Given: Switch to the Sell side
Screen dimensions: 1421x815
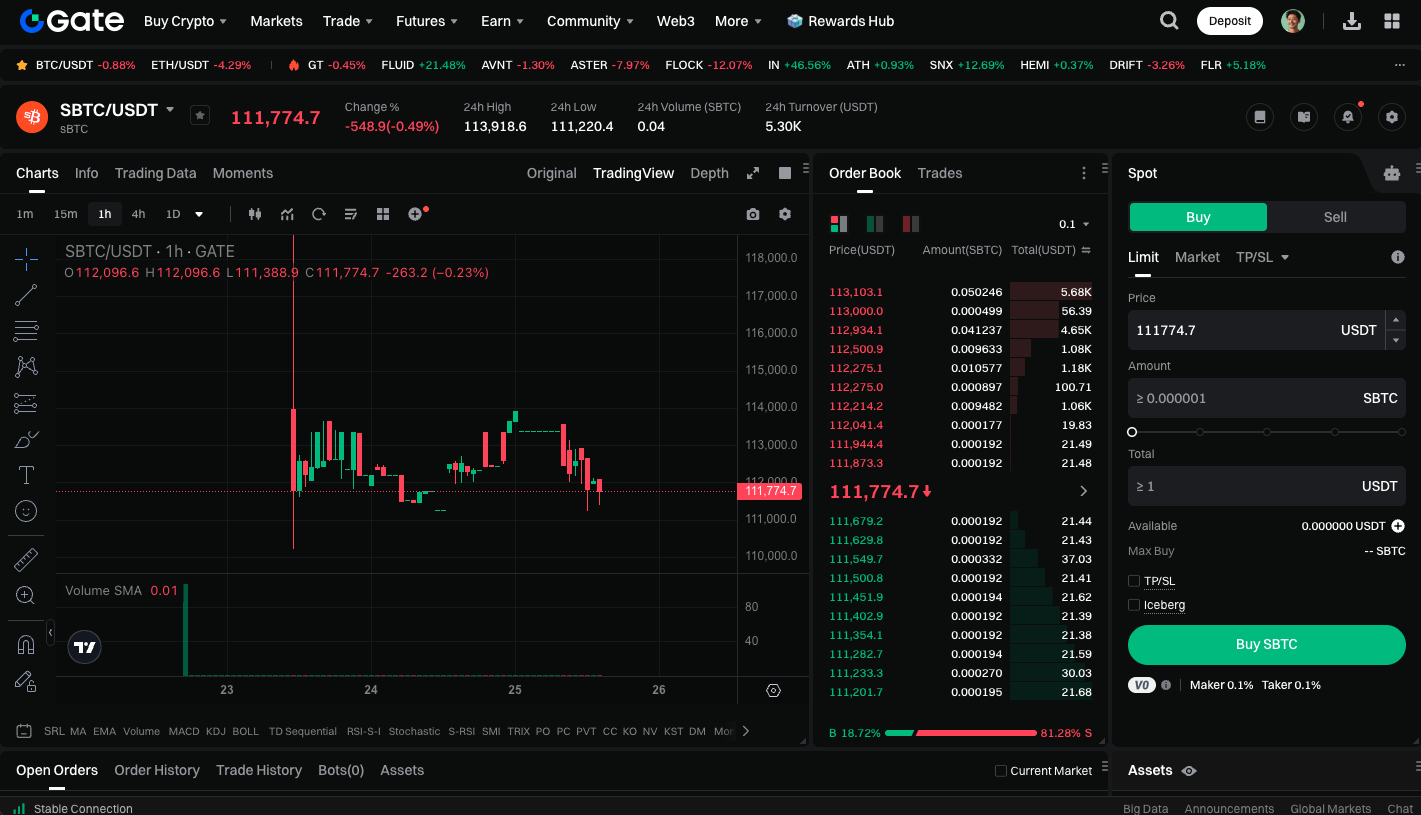Looking at the screenshot, I should tap(1335, 217).
